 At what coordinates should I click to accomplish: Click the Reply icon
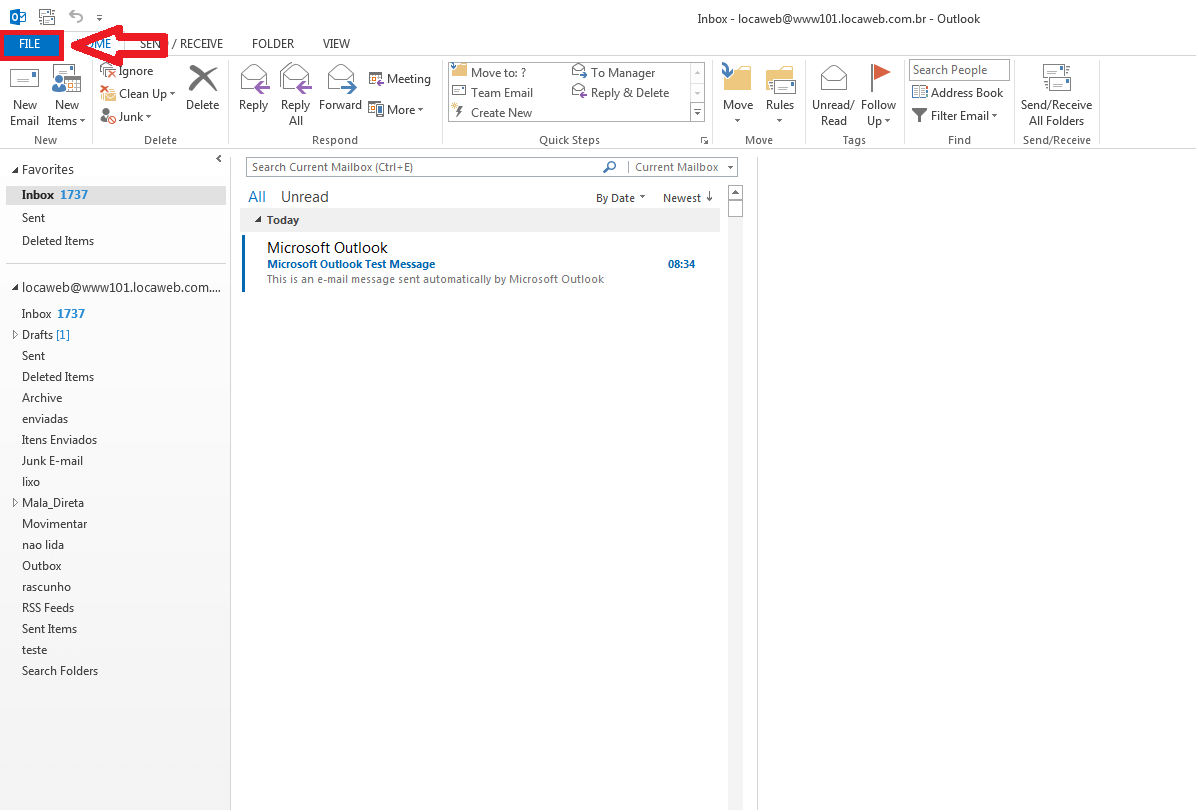point(254,79)
